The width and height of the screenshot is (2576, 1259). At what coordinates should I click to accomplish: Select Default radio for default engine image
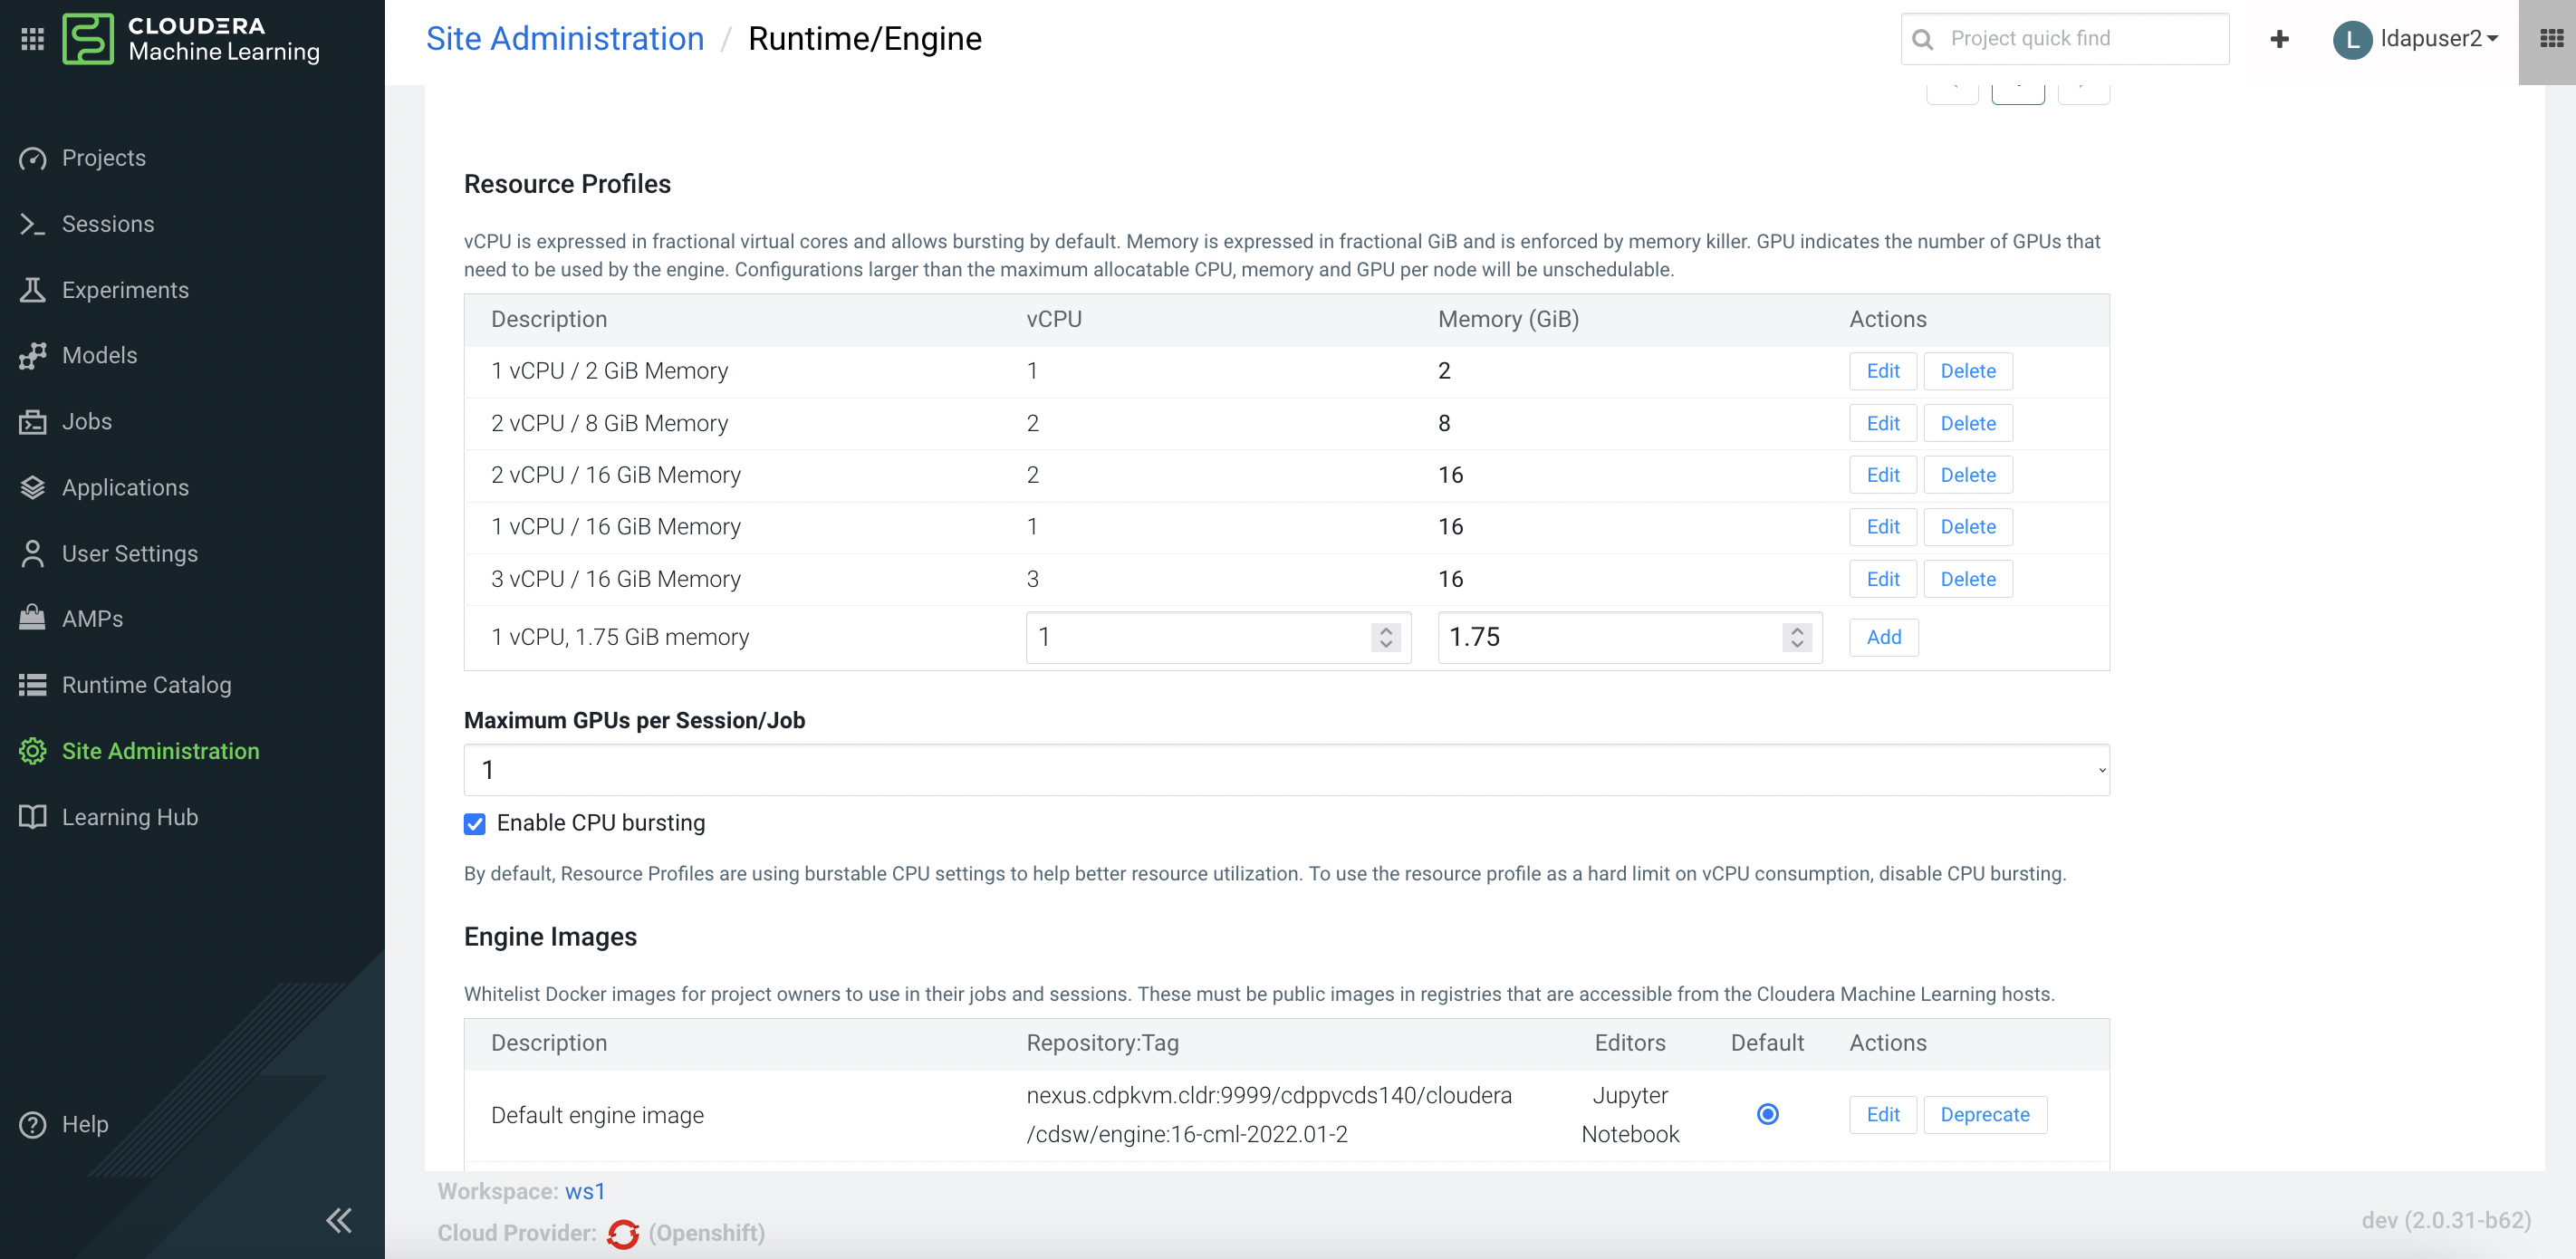[x=1767, y=1114]
